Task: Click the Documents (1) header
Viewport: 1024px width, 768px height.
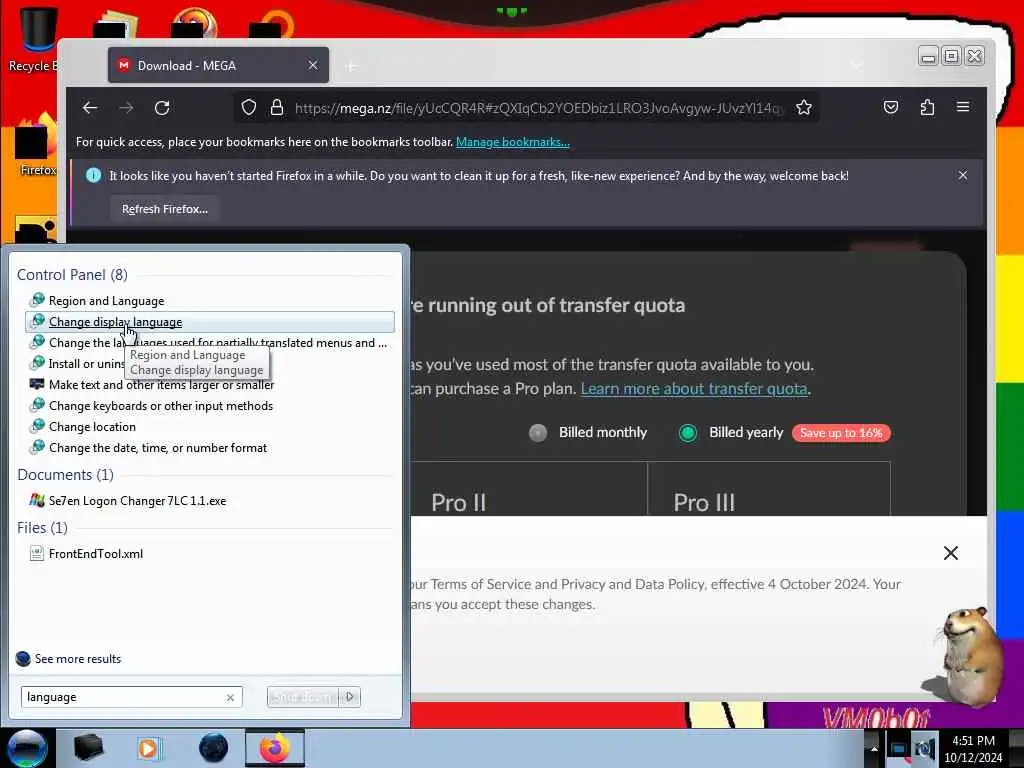Action: pyautogui.click(x=65, y=475)
